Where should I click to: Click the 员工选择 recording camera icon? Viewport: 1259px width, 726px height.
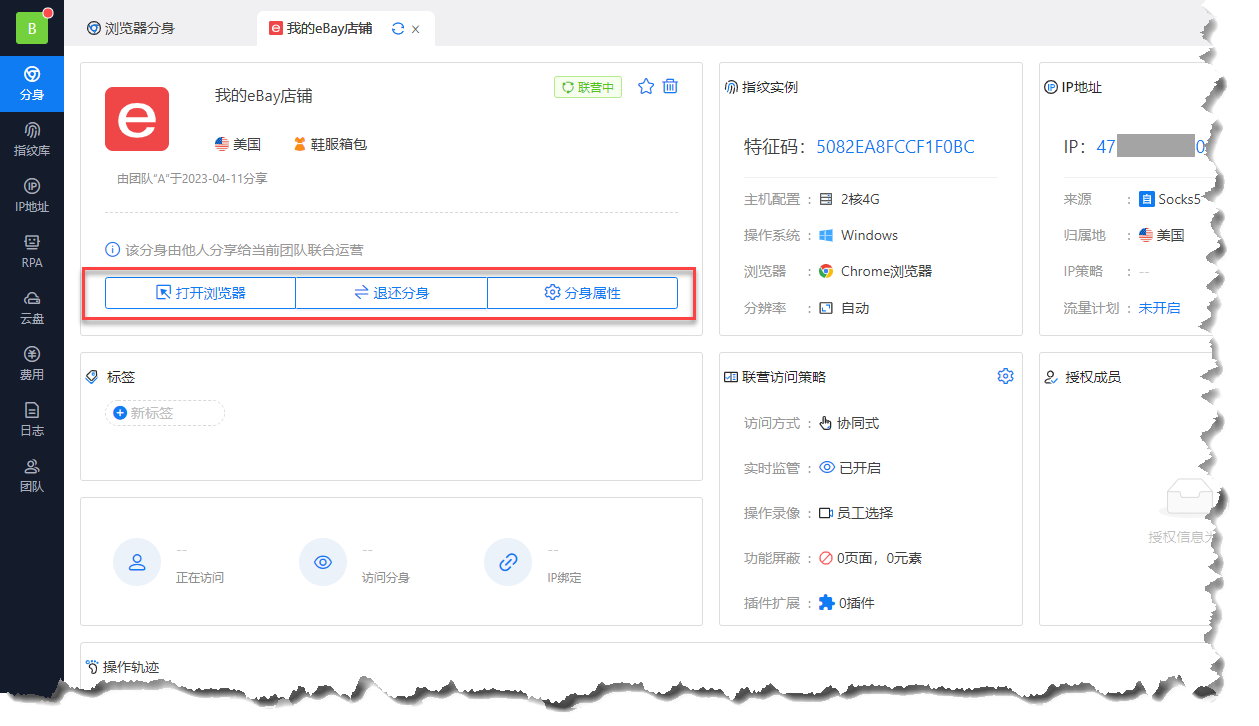[x=826, y=513]
